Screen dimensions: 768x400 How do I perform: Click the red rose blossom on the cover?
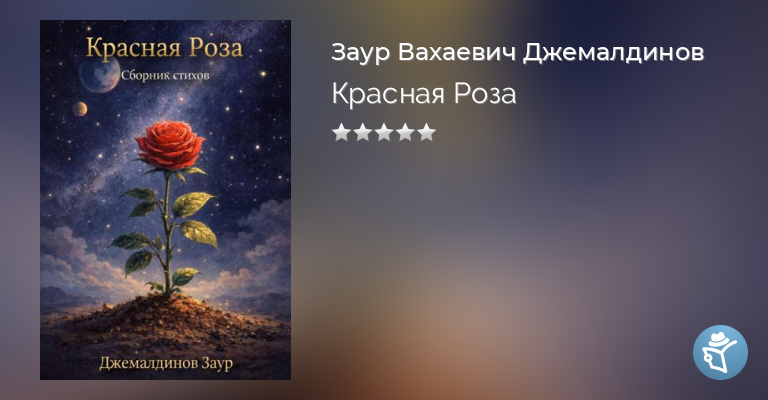[170, 145]
